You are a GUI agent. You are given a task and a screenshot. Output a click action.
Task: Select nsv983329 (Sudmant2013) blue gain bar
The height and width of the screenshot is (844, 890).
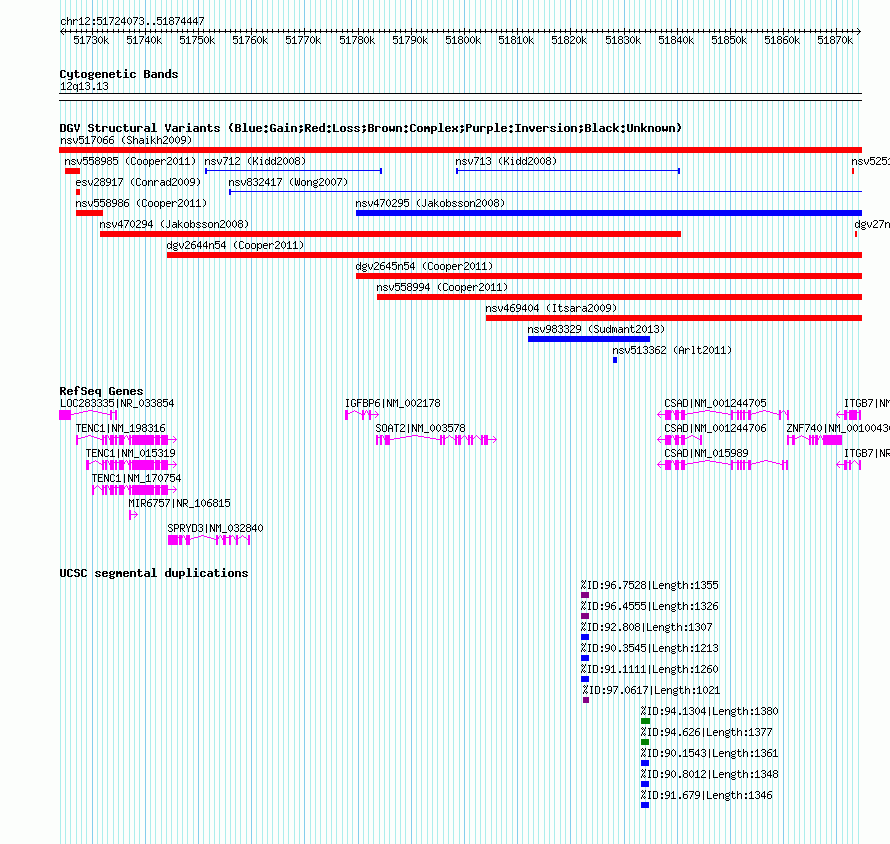(589, 339)
